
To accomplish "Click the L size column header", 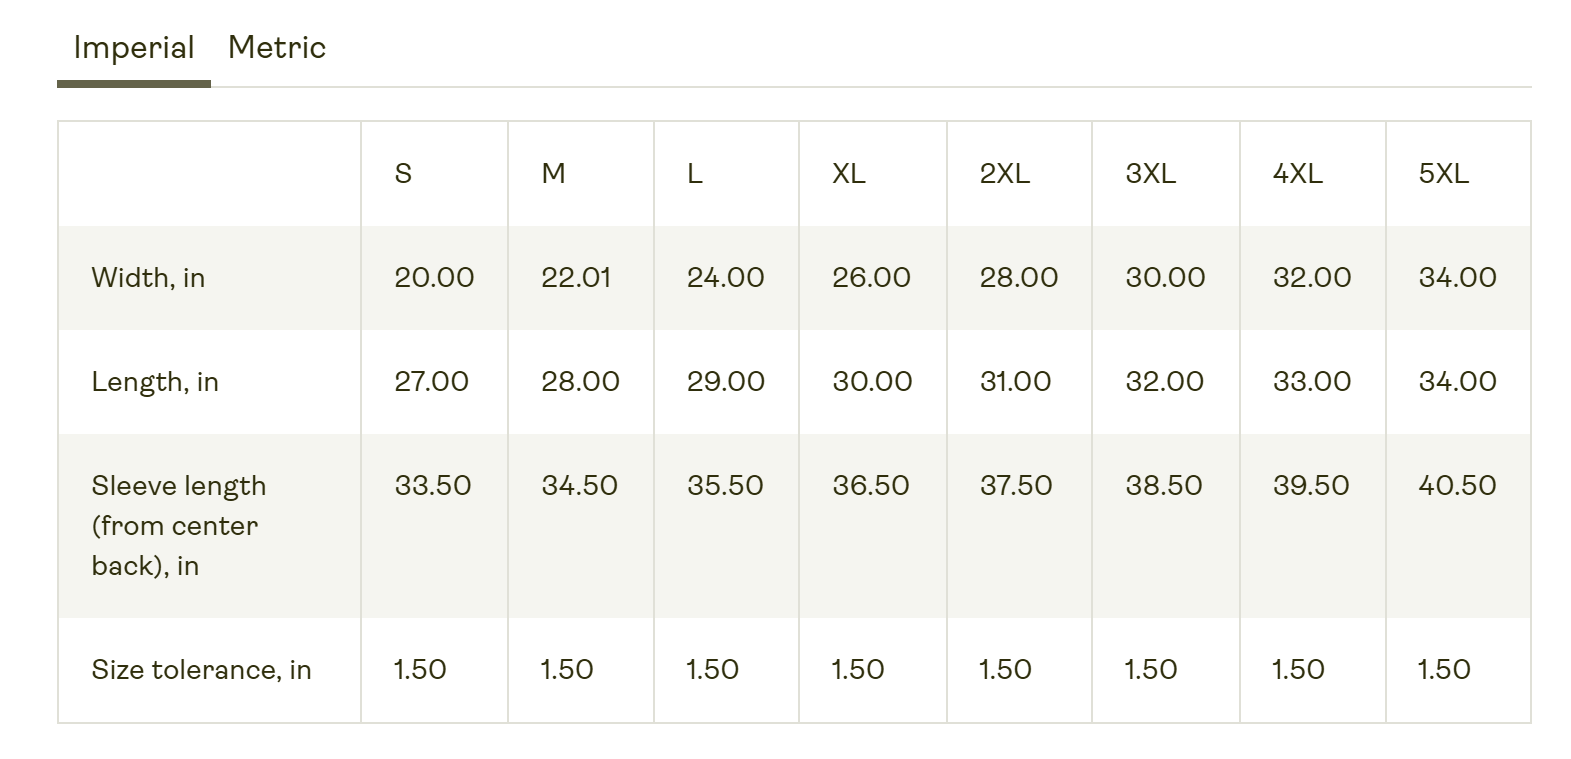I will (695, 174).
